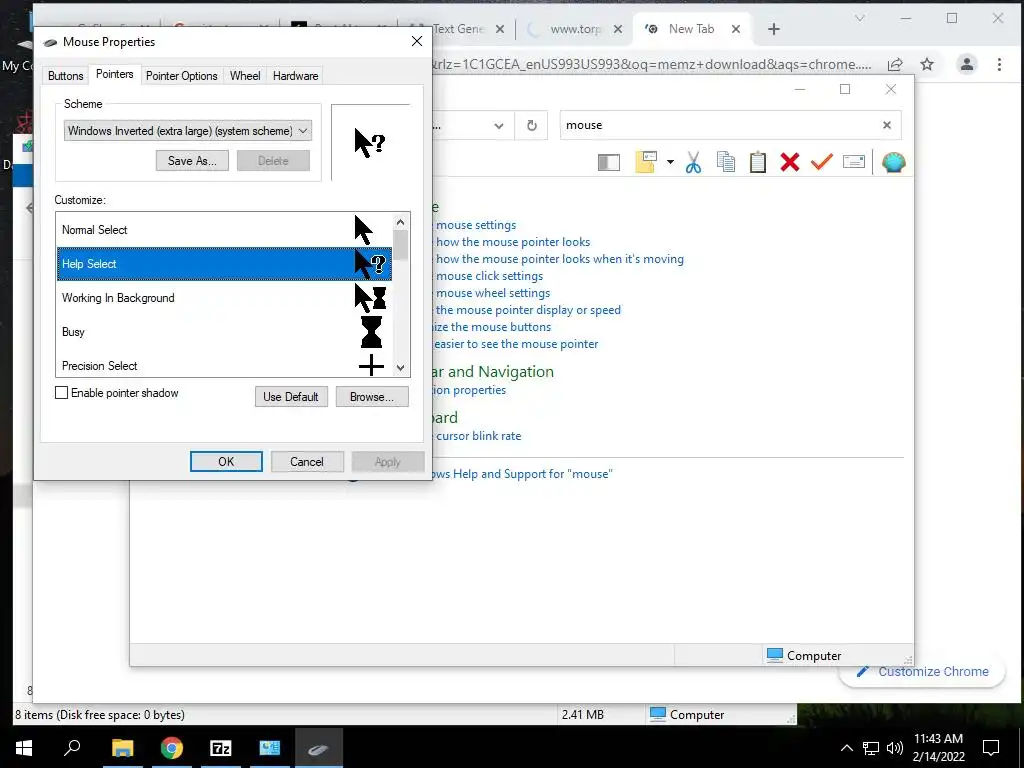Show hidden system tray icons
Screen dimensions: 1024x768
846,748
